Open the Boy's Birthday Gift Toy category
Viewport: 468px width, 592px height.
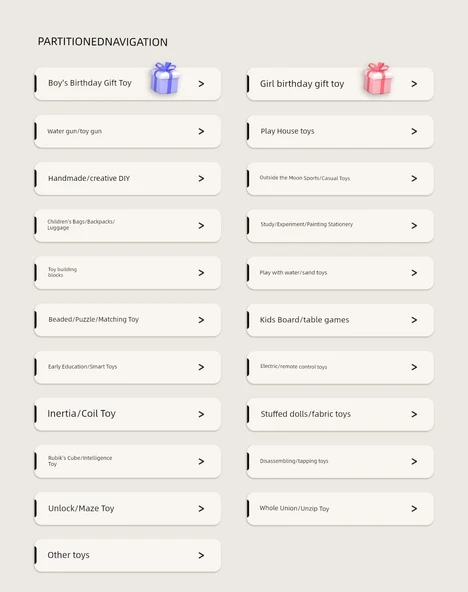point(128,84)
